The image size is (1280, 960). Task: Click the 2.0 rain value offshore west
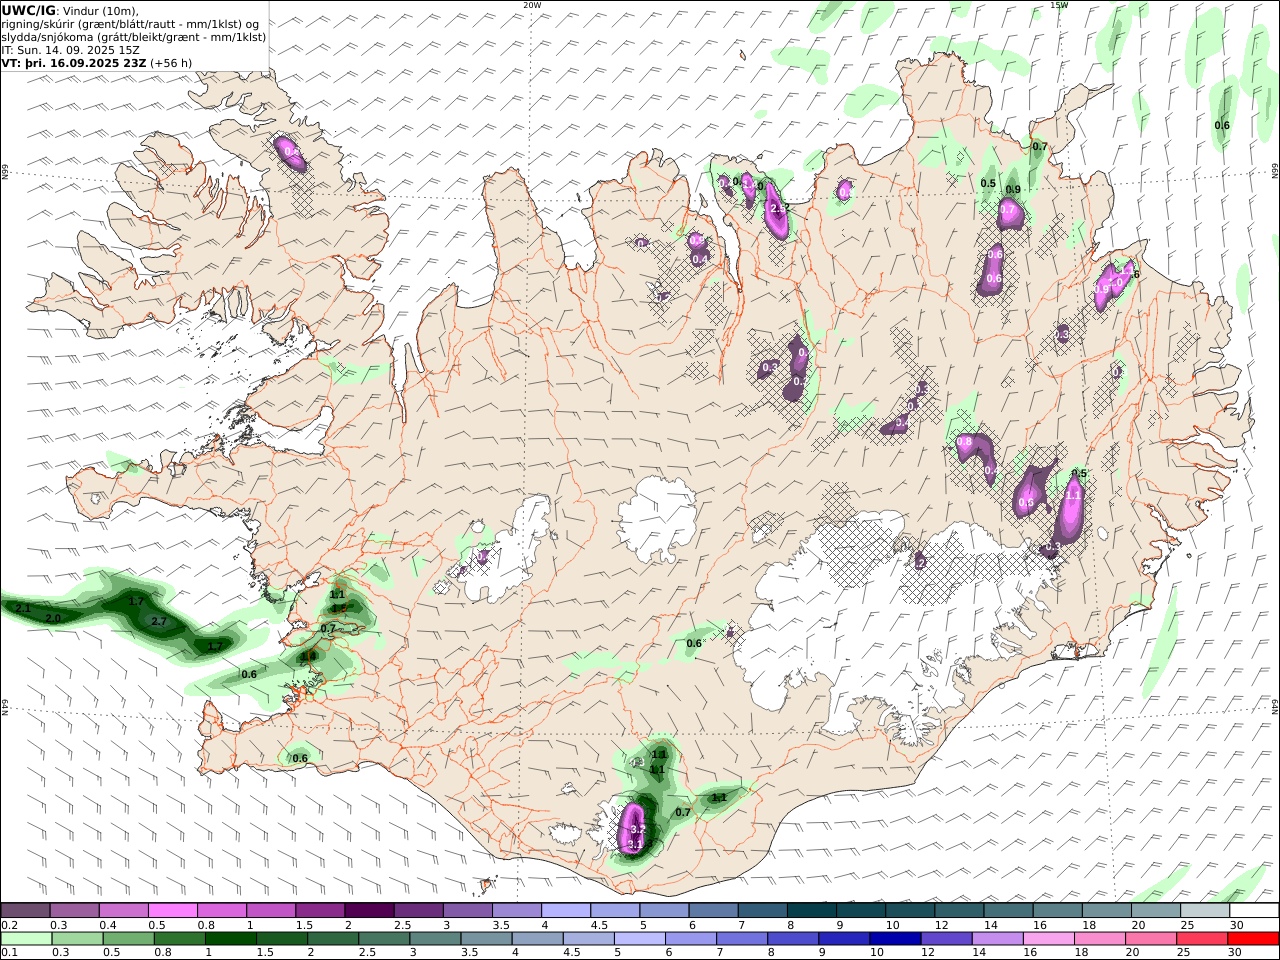tap(53, 619)
